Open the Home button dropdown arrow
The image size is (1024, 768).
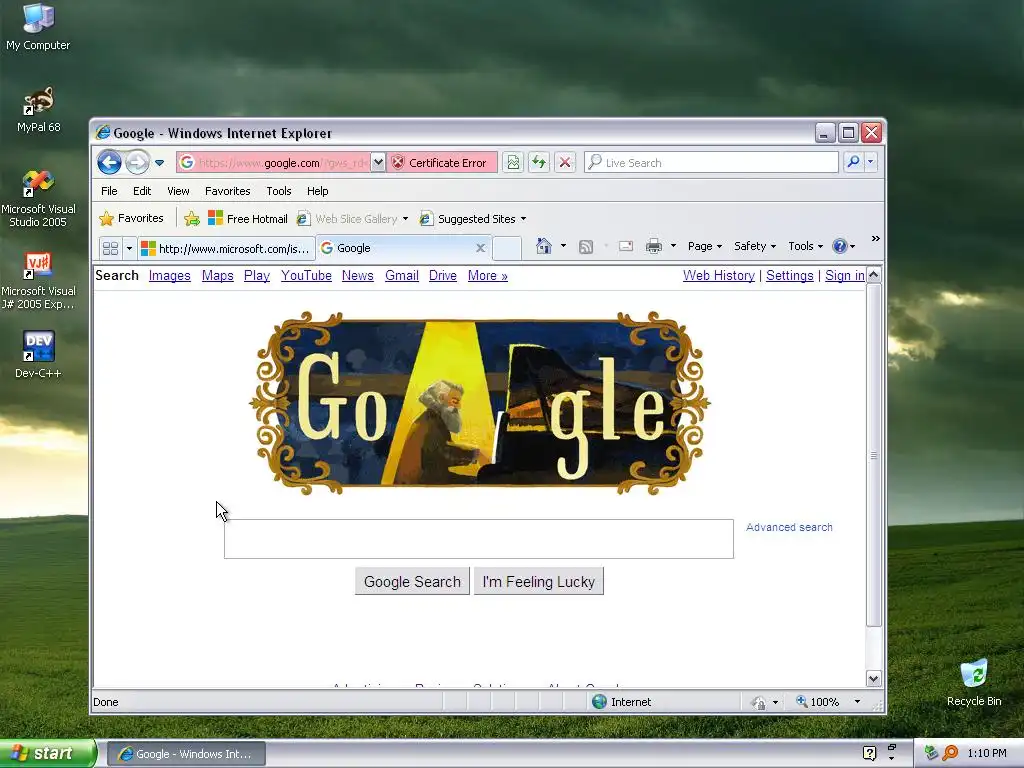click(563, 246)
